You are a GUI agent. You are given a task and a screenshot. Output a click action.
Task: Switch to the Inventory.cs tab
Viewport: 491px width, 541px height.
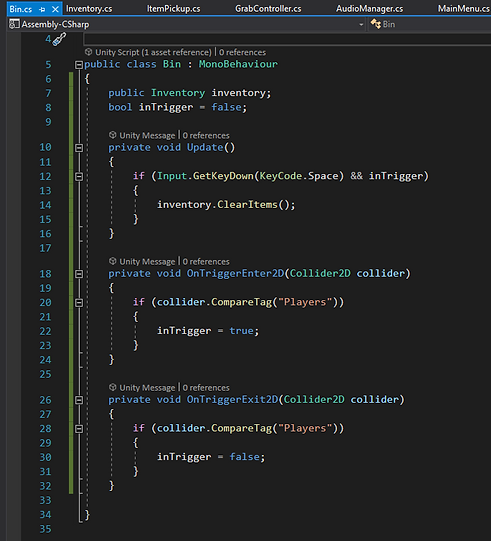point(89,9)
